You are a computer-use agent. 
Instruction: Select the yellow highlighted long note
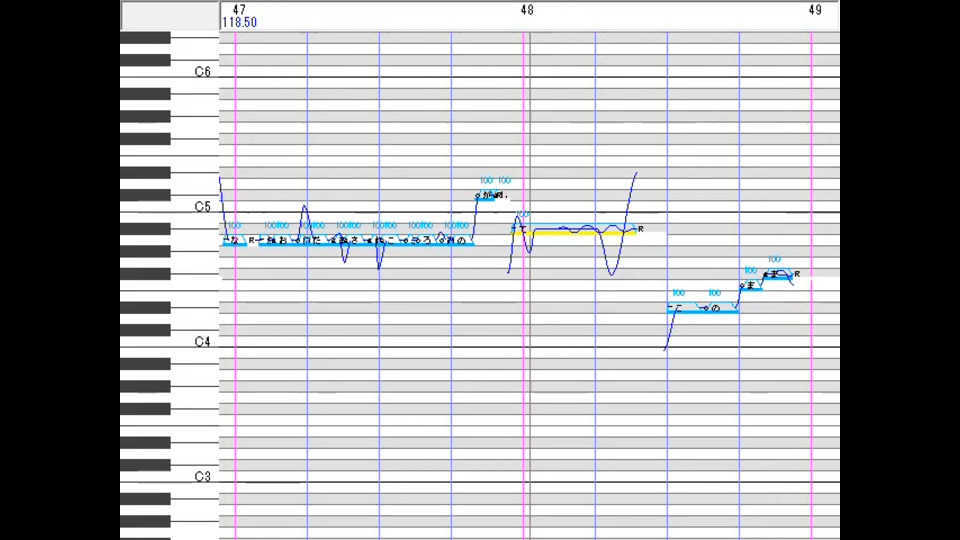pos(574,230)
